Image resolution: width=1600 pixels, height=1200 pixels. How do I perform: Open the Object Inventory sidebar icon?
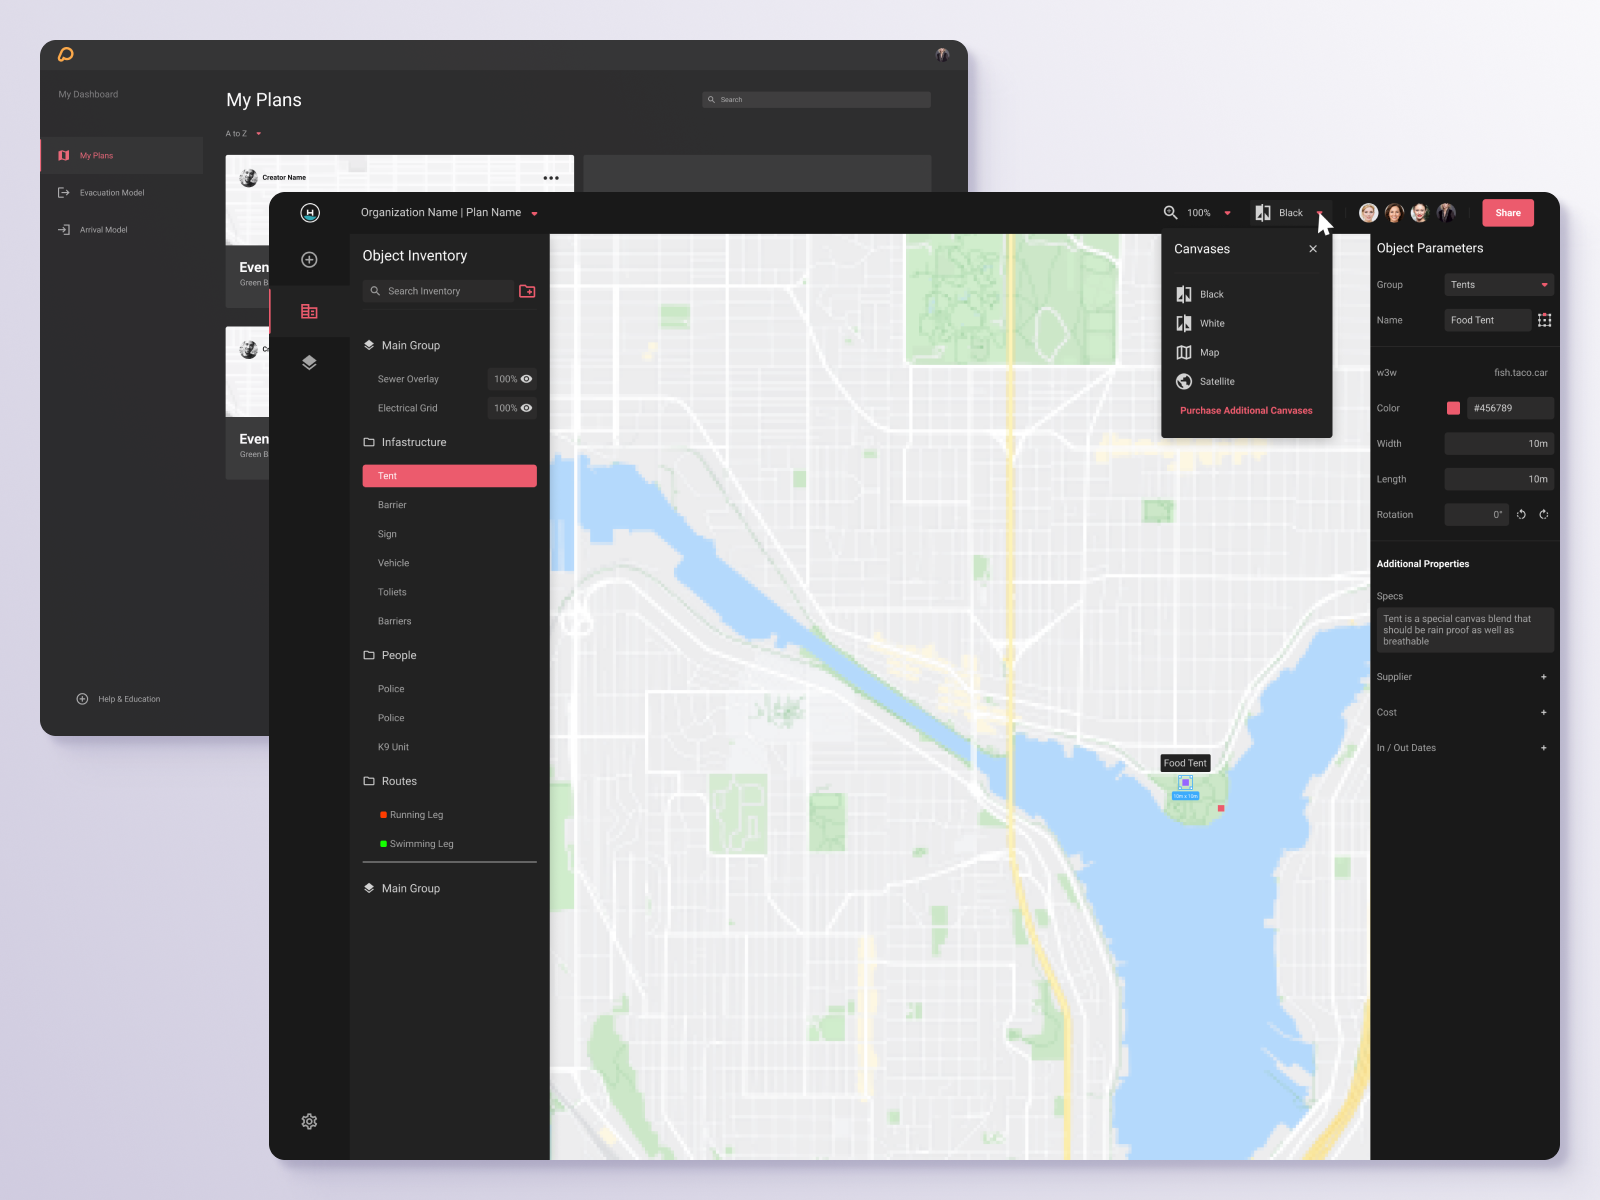tap(309, 312)
